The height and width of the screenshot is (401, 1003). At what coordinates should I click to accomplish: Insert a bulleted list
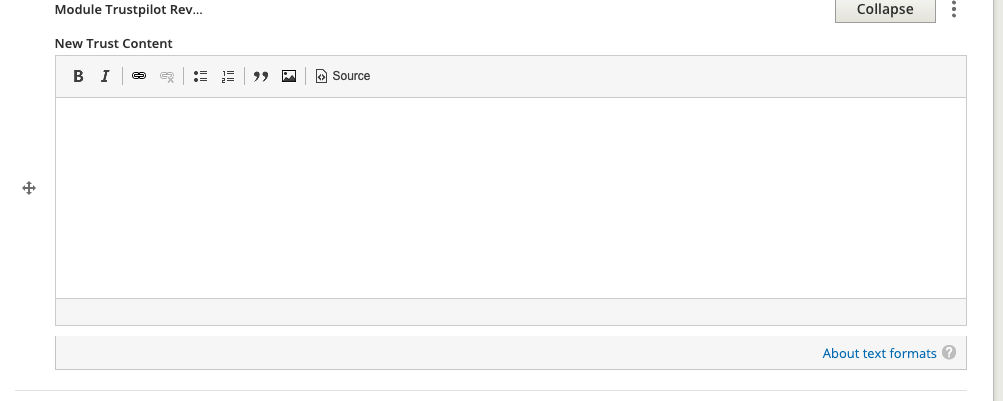pyautogui.click(x=200, y=76)
